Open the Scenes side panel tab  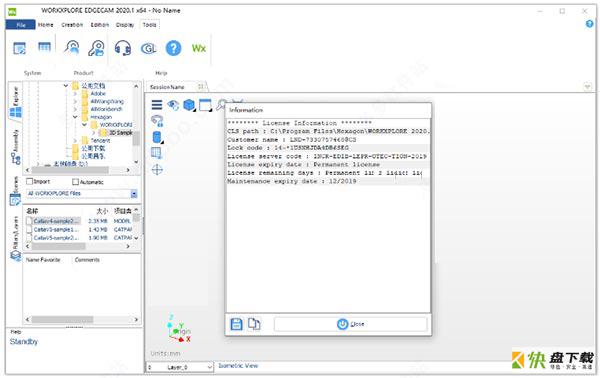16,190
